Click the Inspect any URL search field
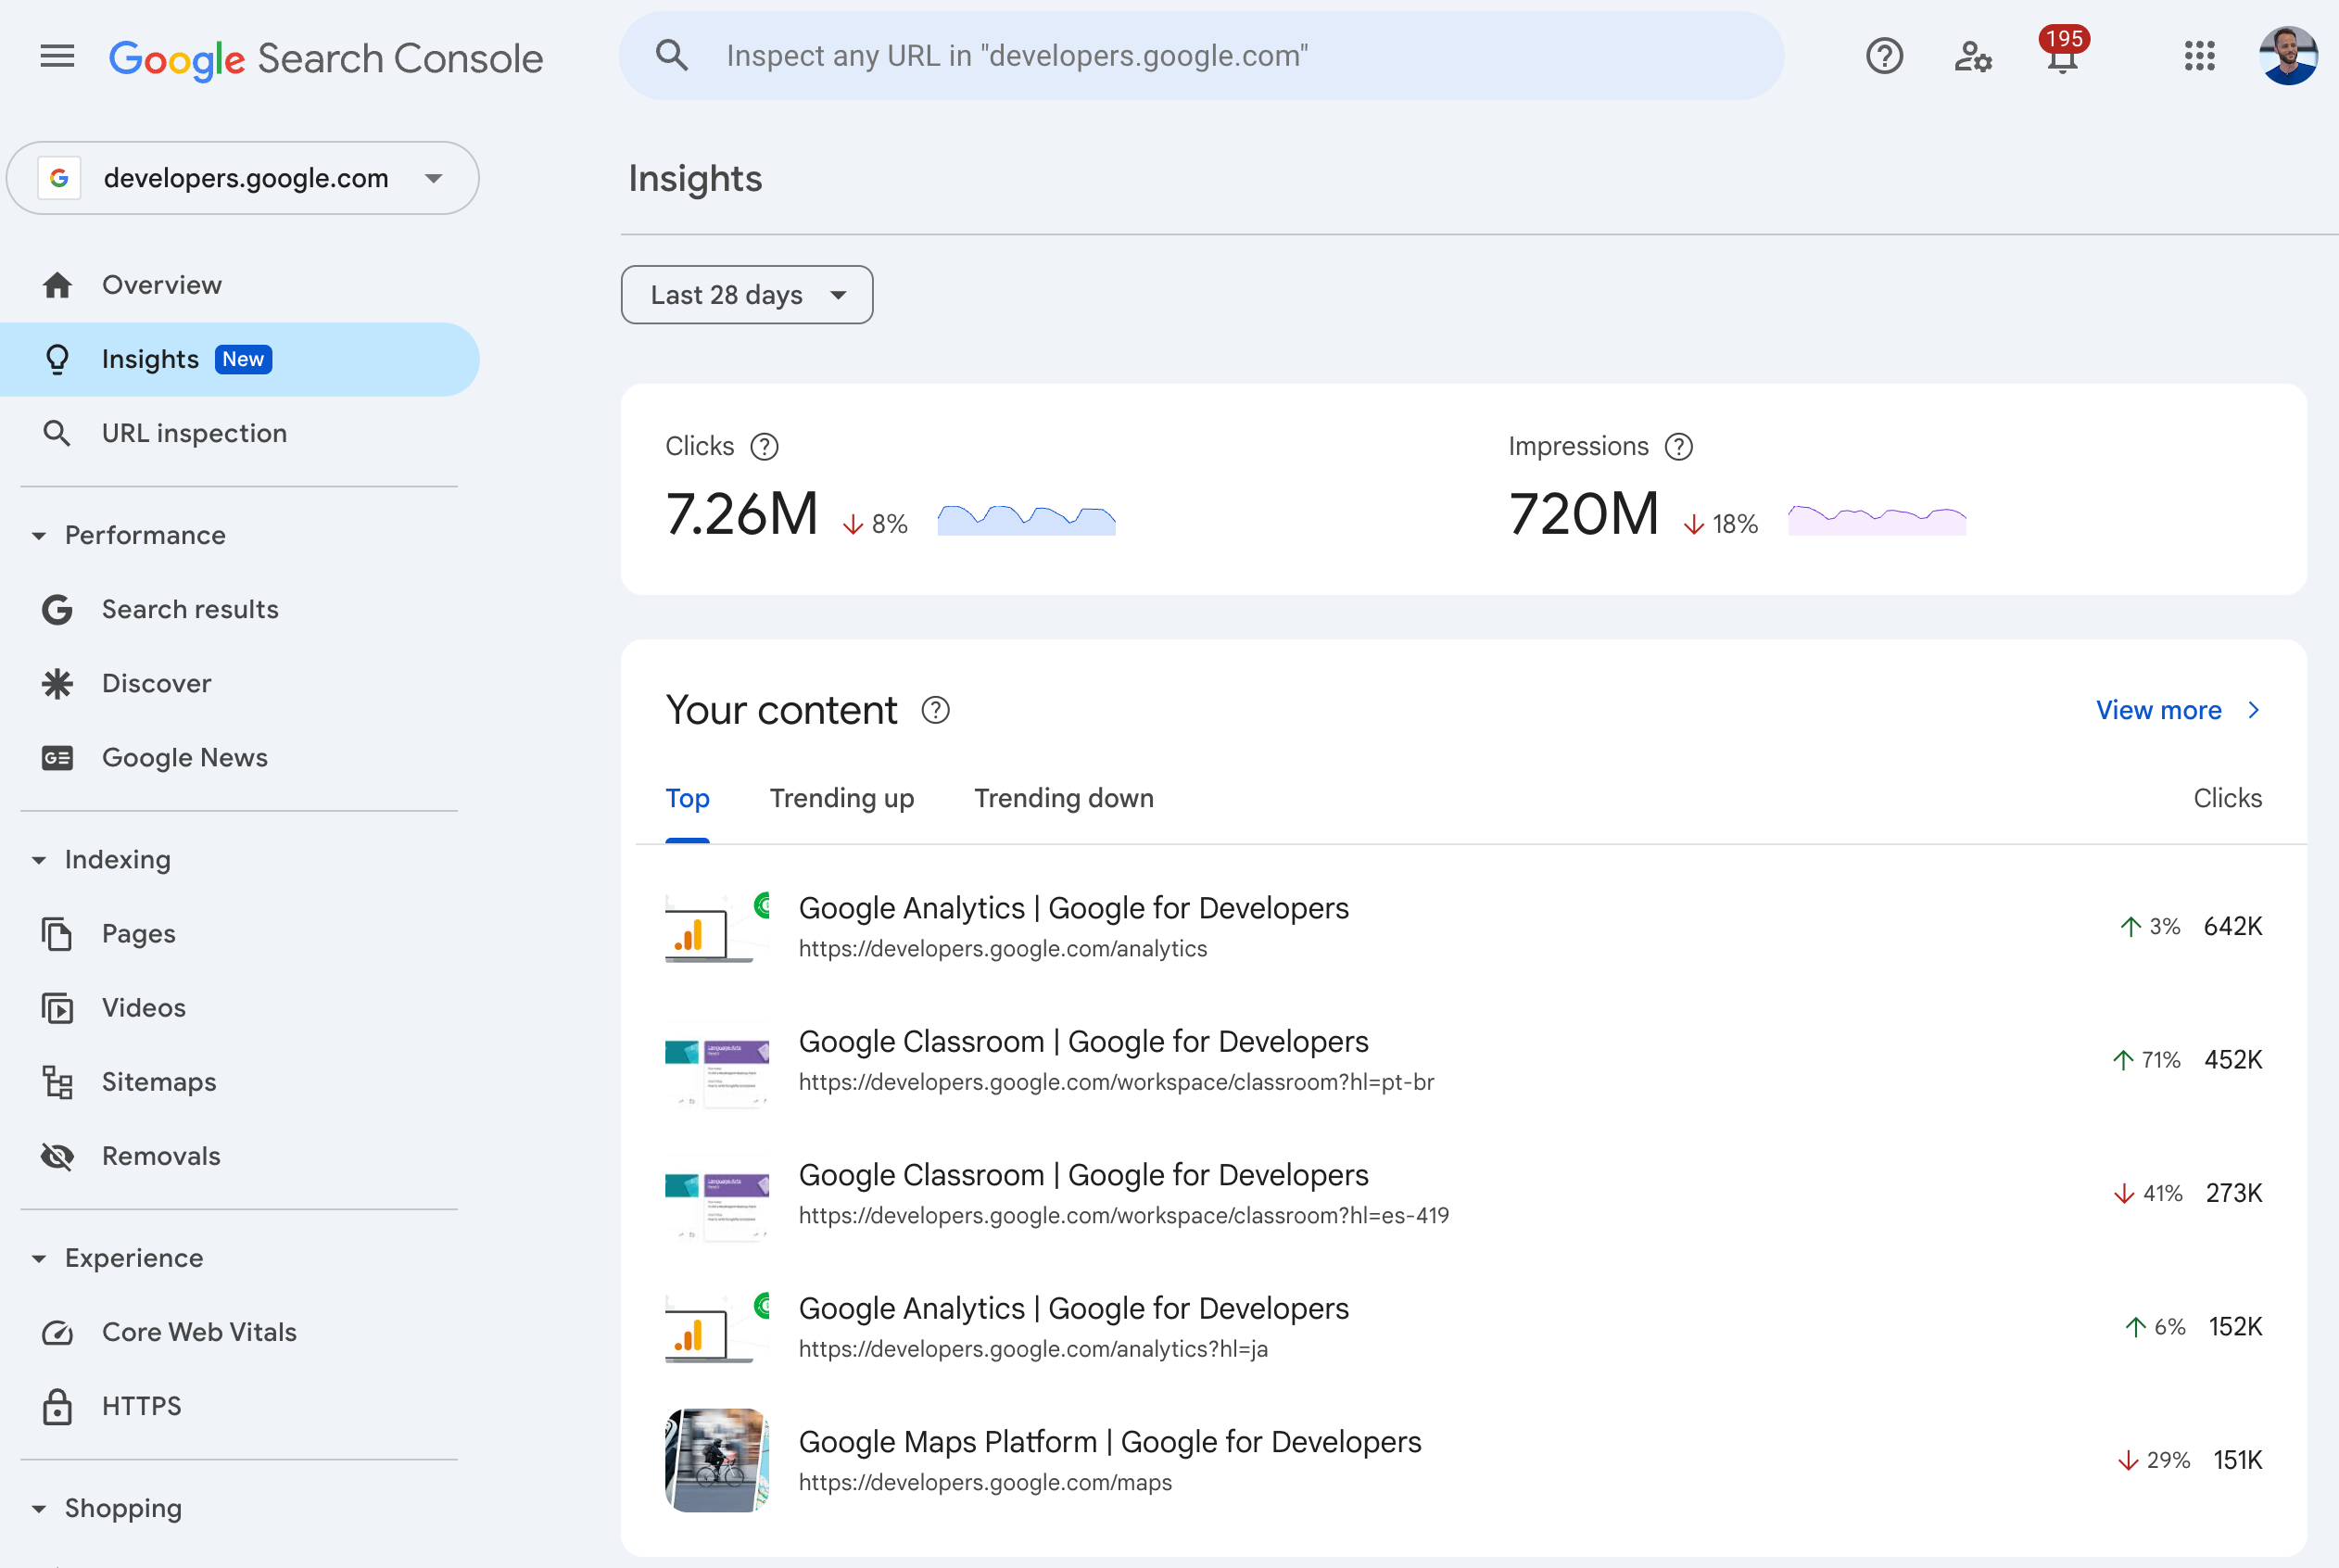 (x=1100, y=55)
